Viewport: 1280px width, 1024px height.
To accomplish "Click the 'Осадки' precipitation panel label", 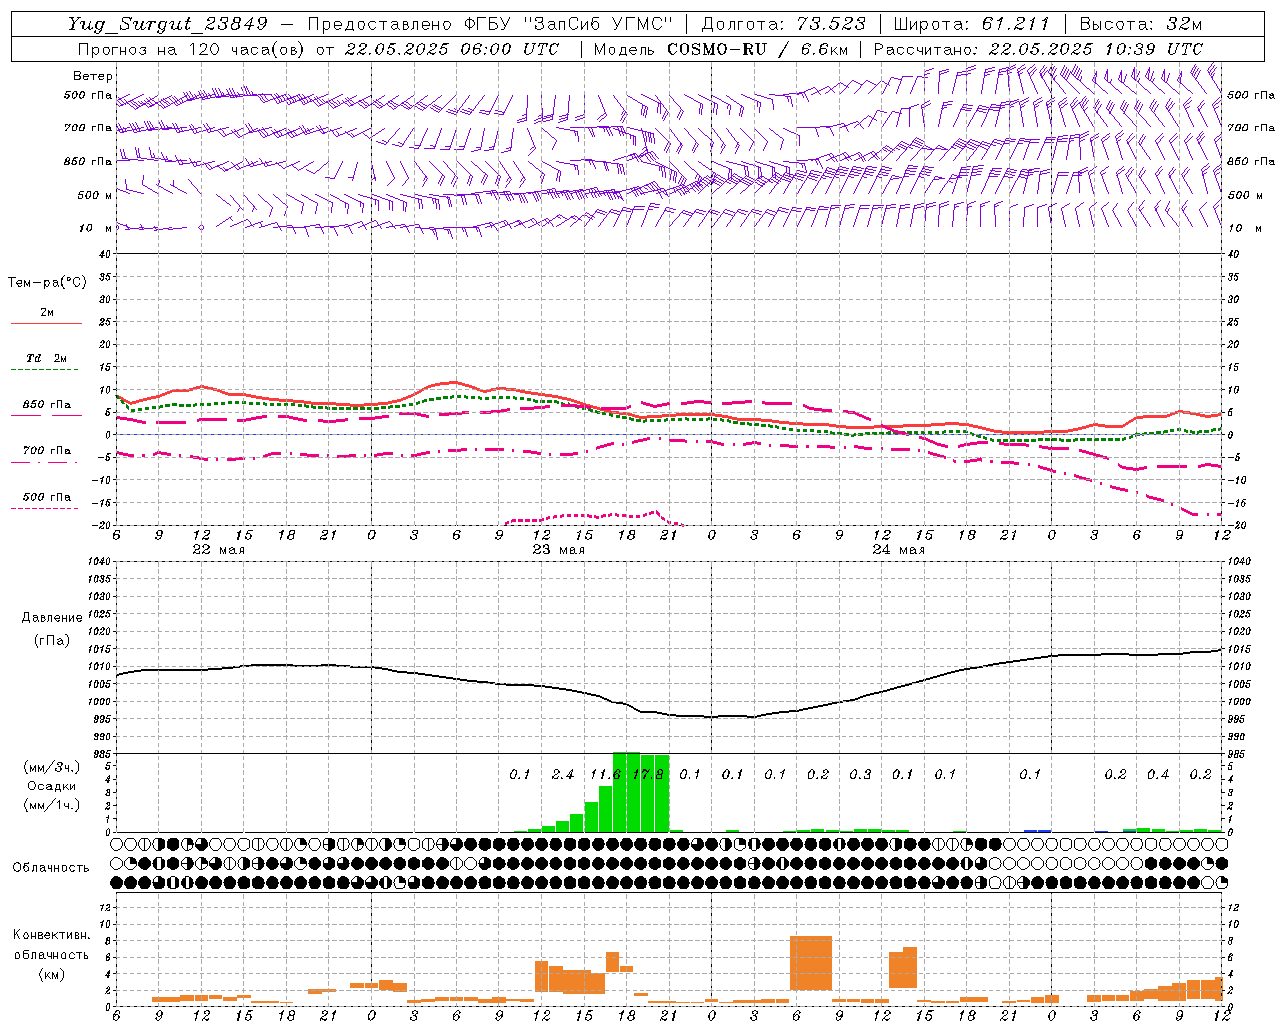I will tap(52, 786).
